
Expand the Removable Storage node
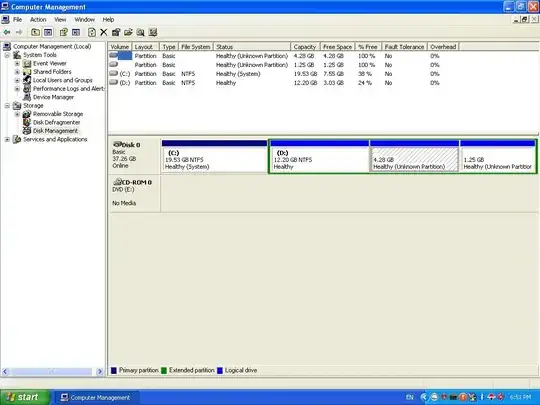click(17, 114)
